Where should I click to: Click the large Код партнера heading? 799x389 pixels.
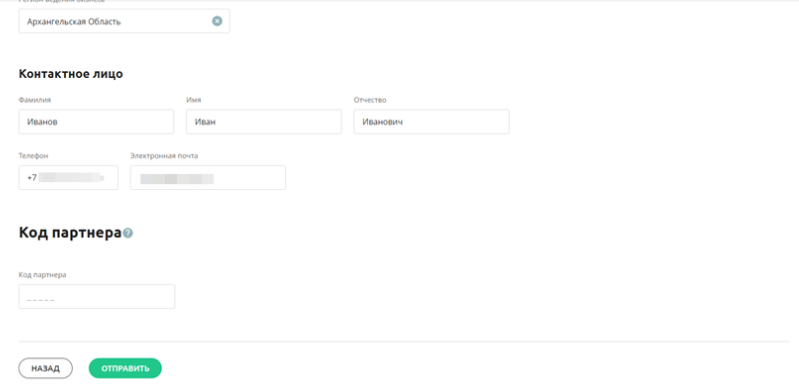pos(70,232)
